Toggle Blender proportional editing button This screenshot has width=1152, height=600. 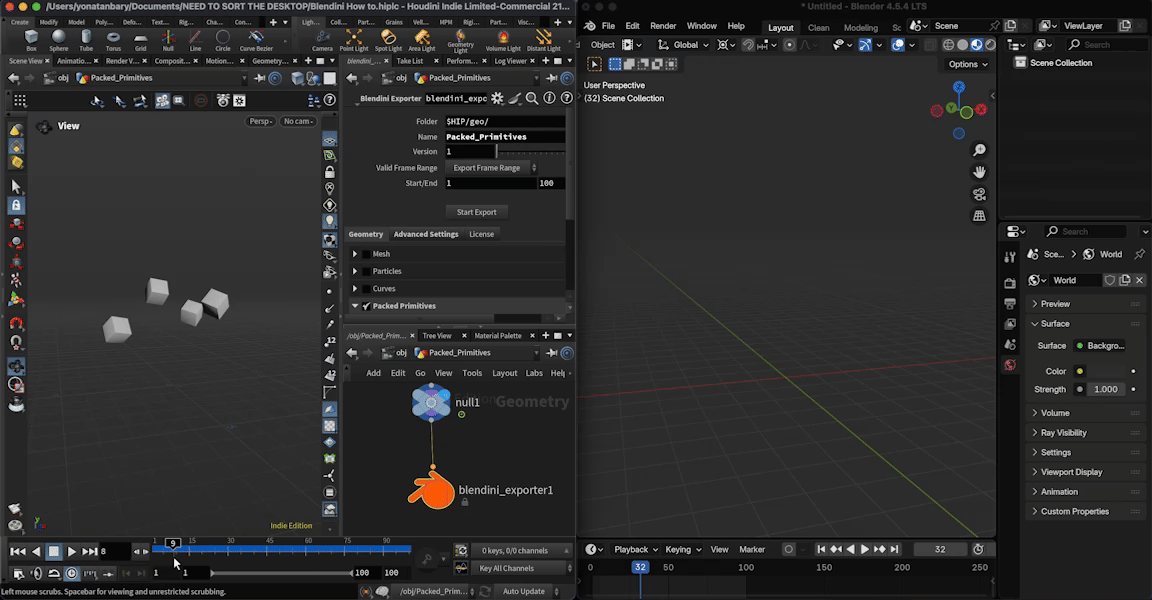[789, 45]
